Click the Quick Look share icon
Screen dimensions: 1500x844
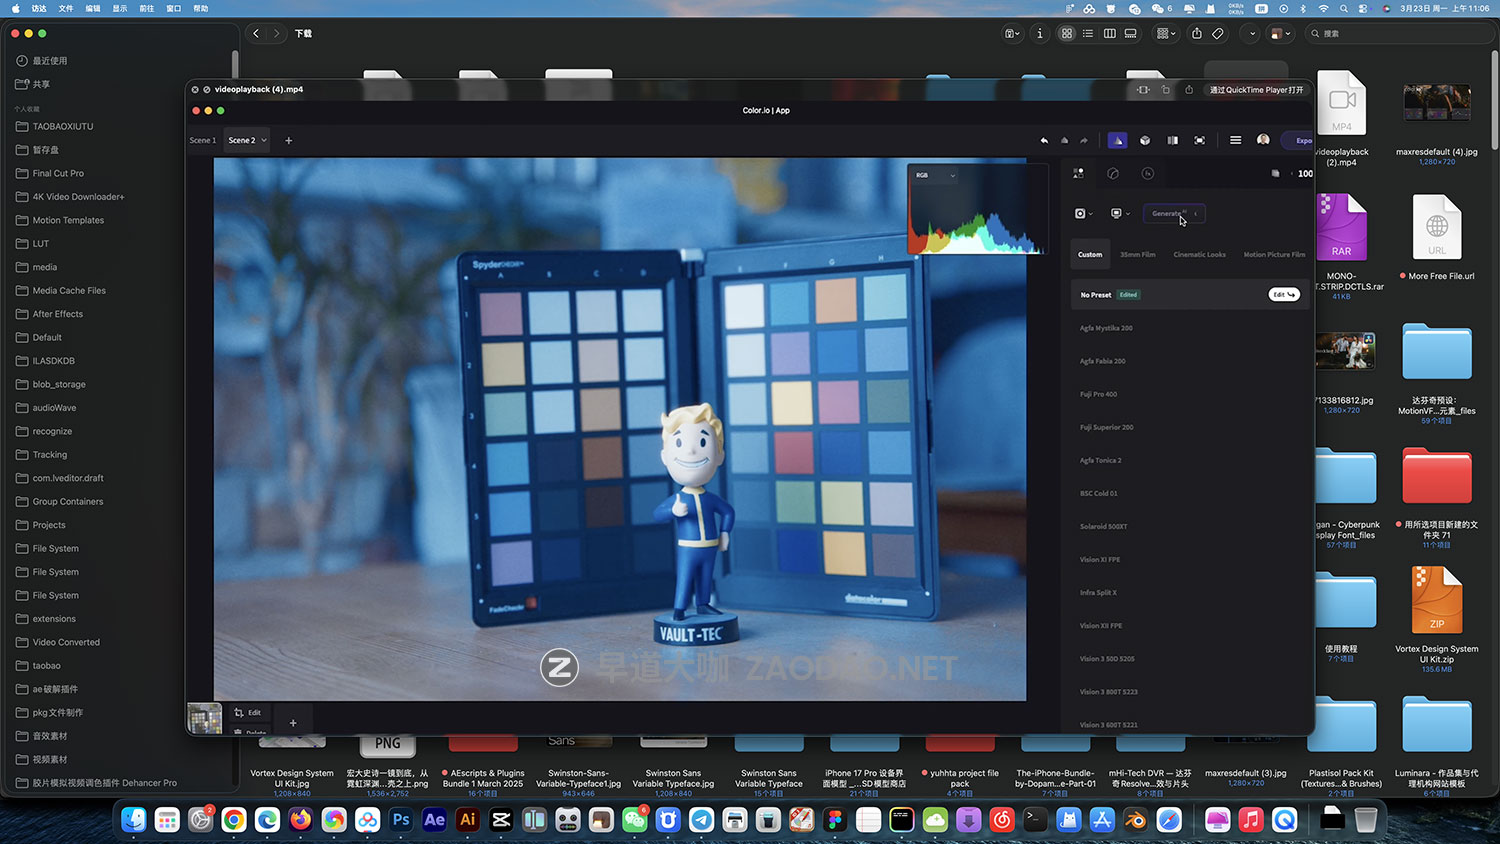coord(1189,89)
